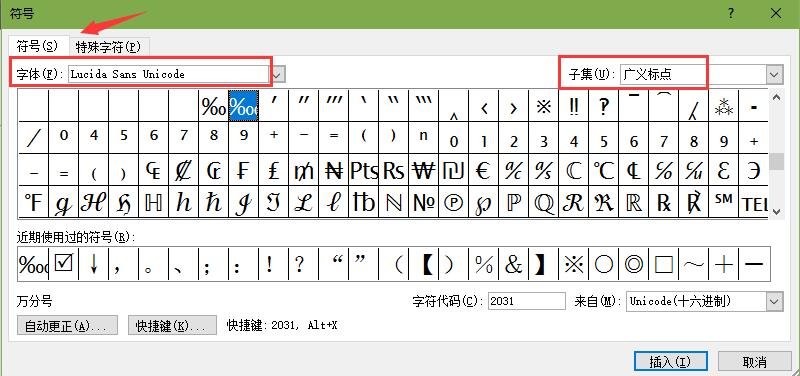Screen dimensions: 800x376
Task: Select the double-struck ℕ symbol
Action: [x=393, y=203]
